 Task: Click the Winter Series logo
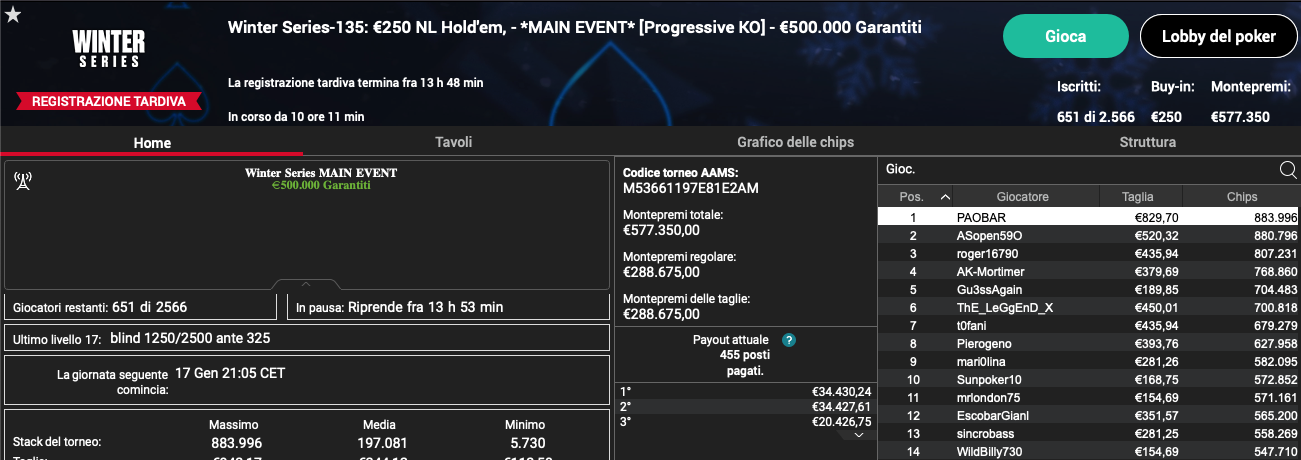coord(109,49)
